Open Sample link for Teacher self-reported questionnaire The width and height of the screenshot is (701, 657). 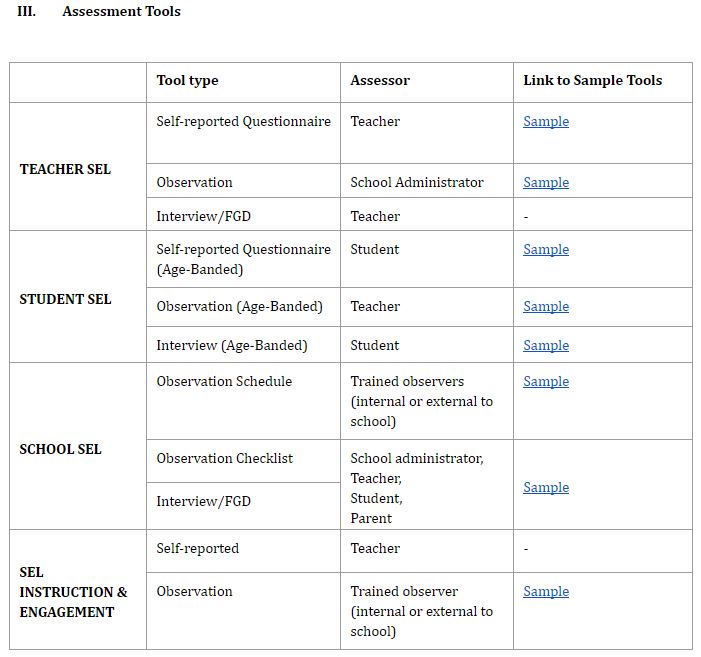[546, 122]
